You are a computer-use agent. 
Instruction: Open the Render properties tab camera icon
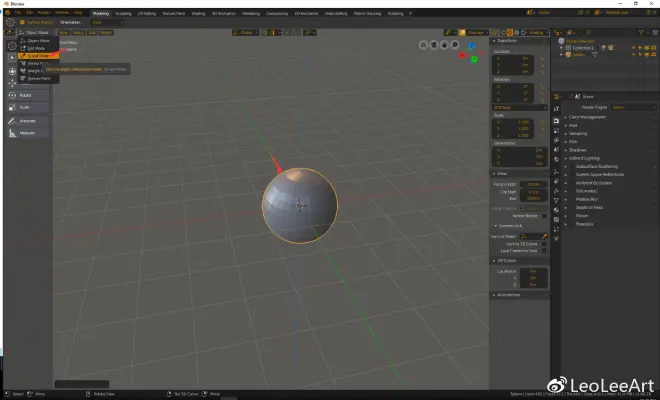(x=556, y=121)
